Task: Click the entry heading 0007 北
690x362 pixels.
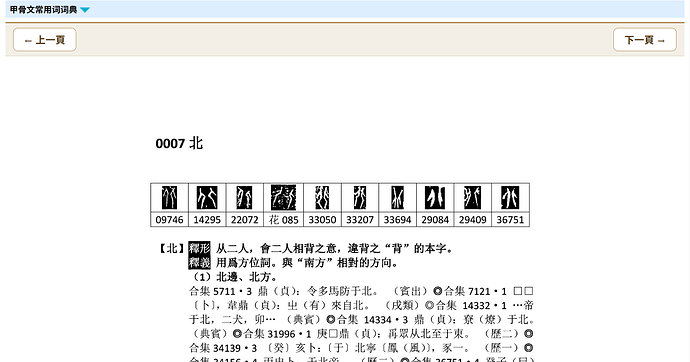Action: pyautogui.click(x=179, y=143)
